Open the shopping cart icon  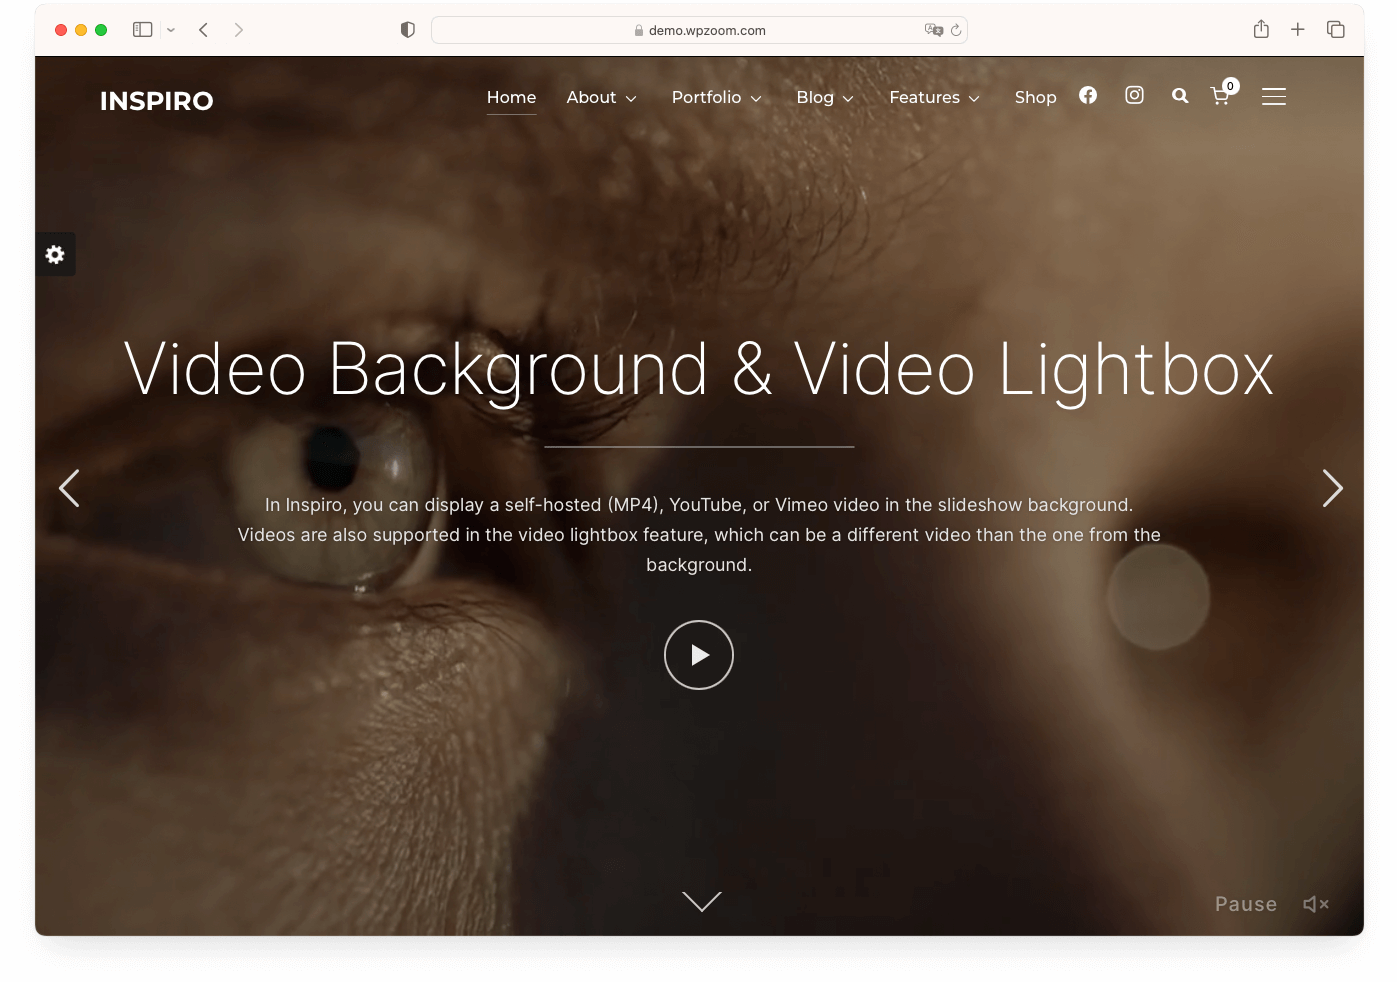pyautogui.click(x=1220, y=96)
